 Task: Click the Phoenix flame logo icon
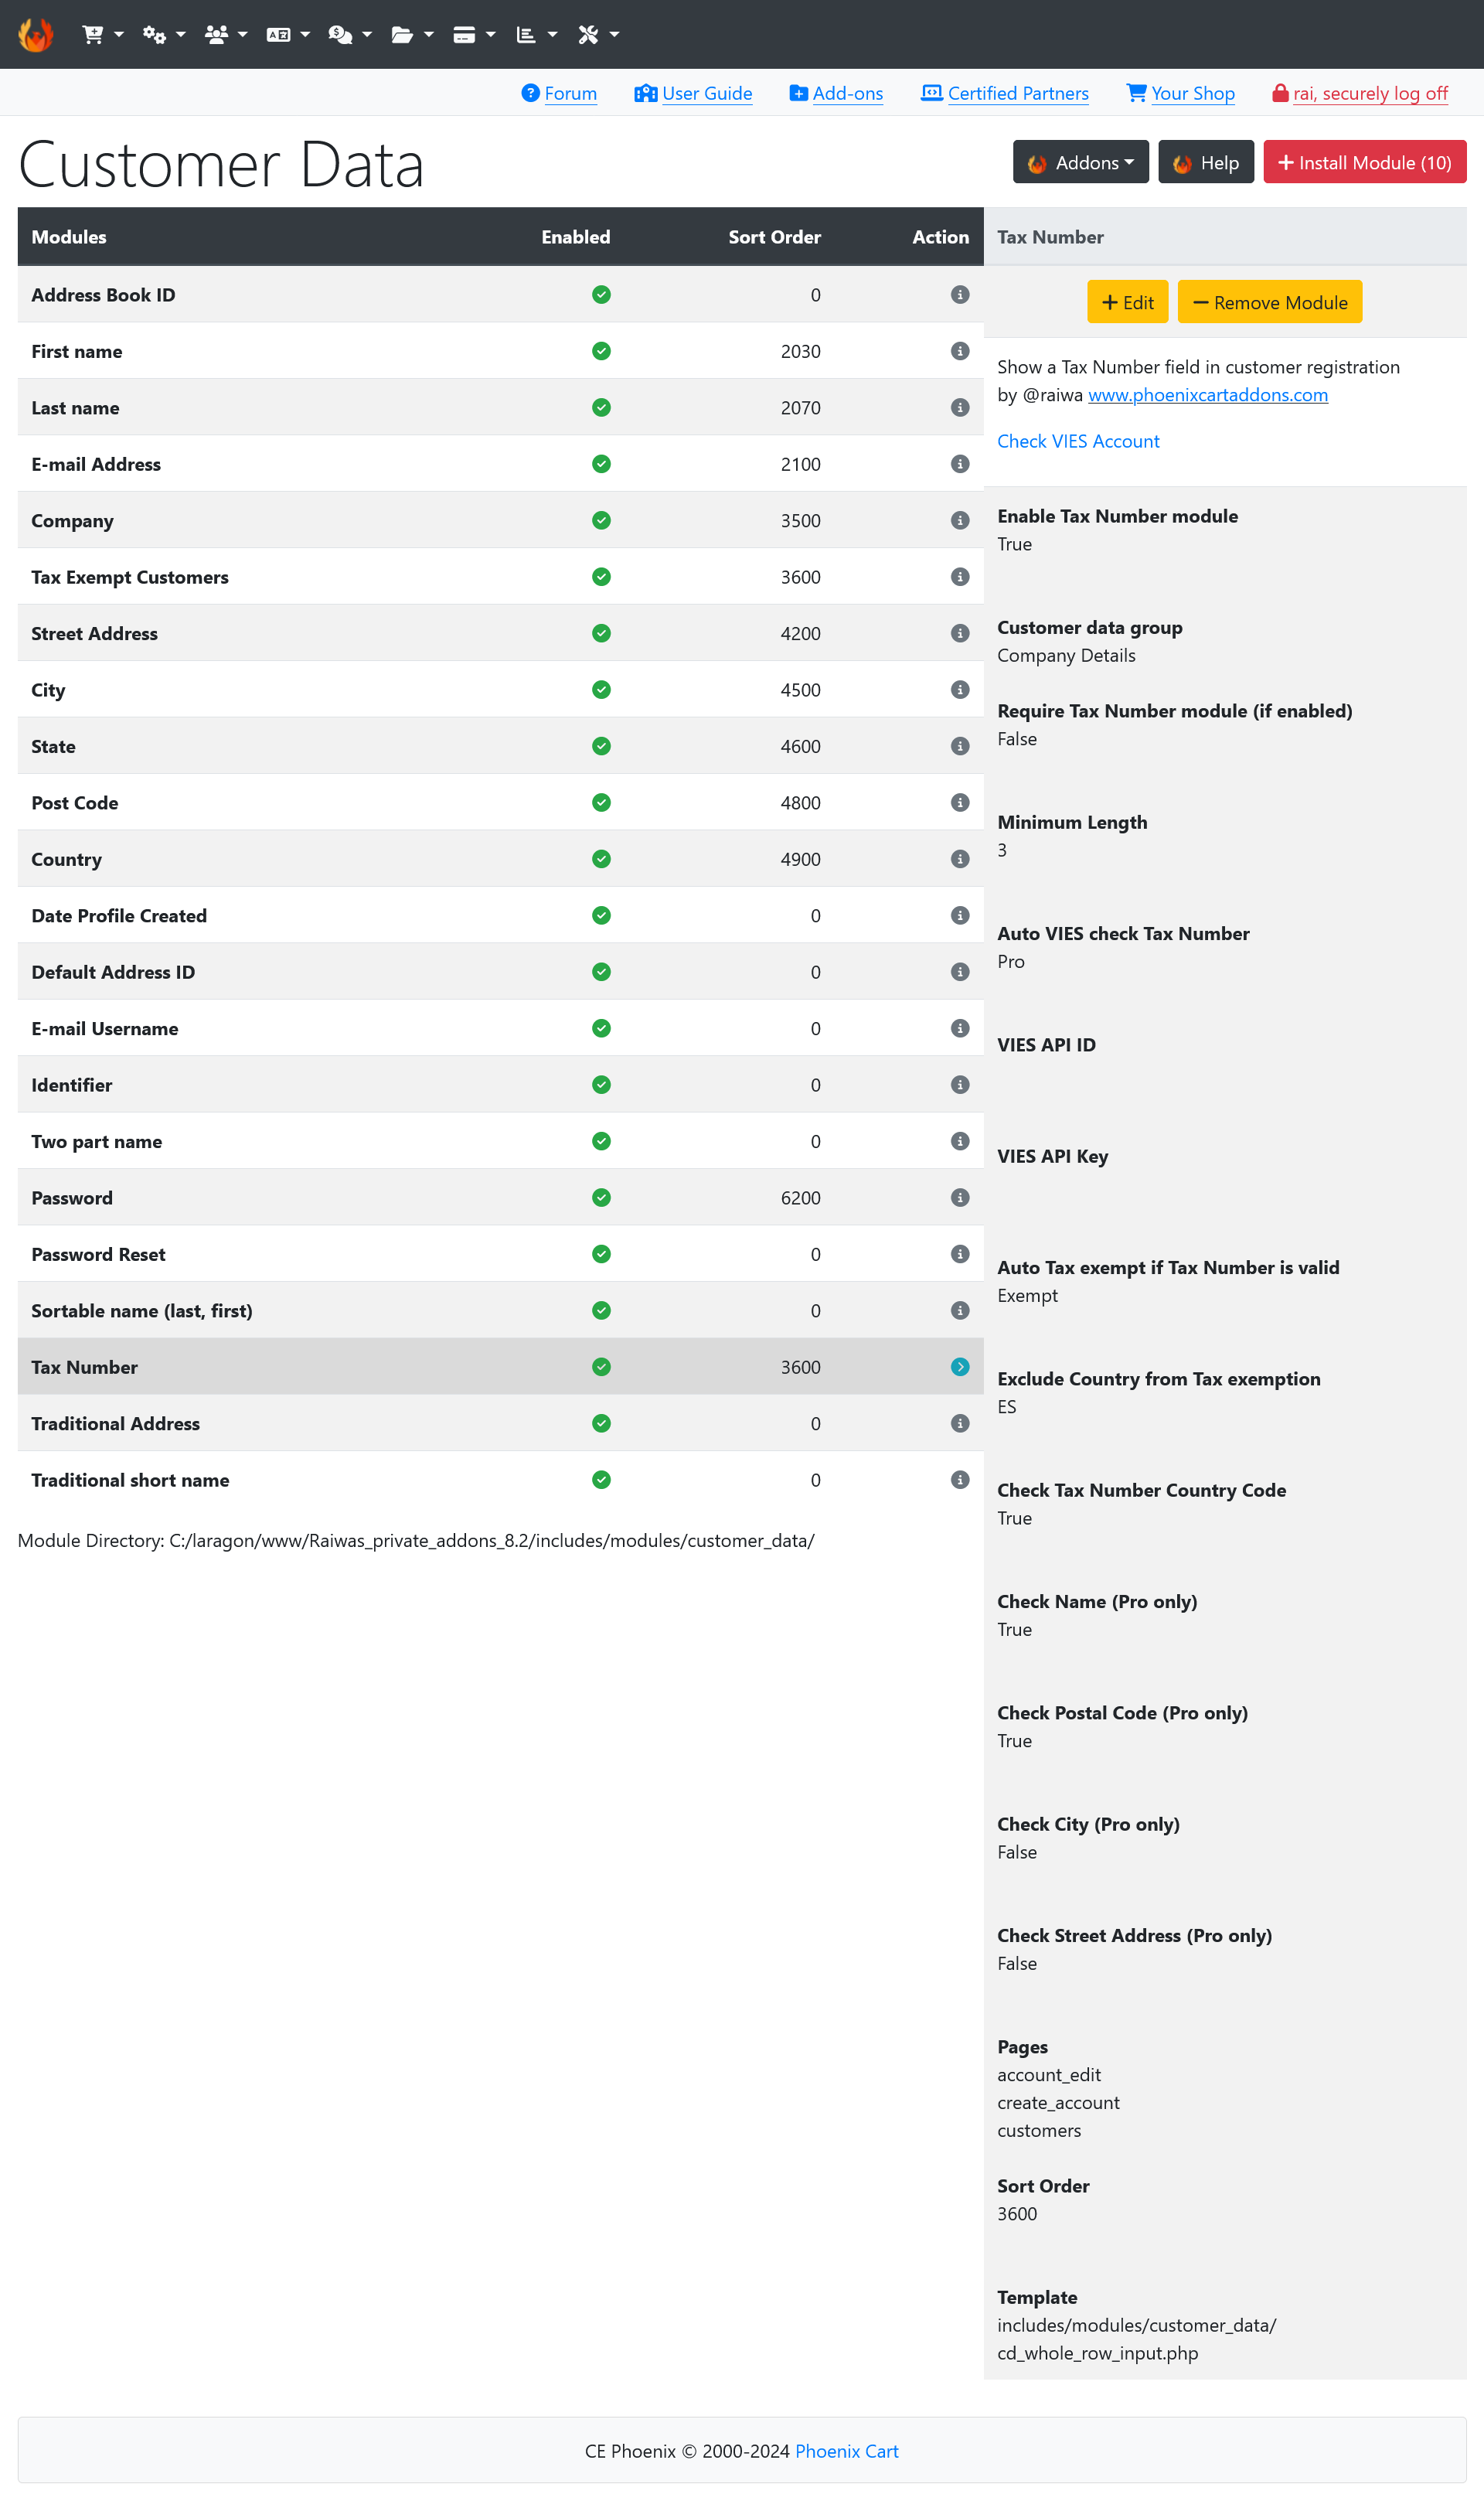pos(35,34)
